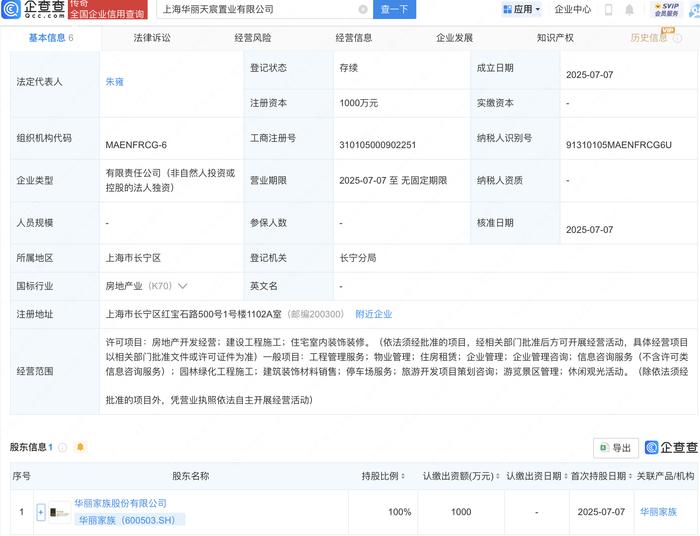Click the 全国企业信用查询 red banner
The width and height of the screenshot is (700, 536).
(x=107, y=10)
